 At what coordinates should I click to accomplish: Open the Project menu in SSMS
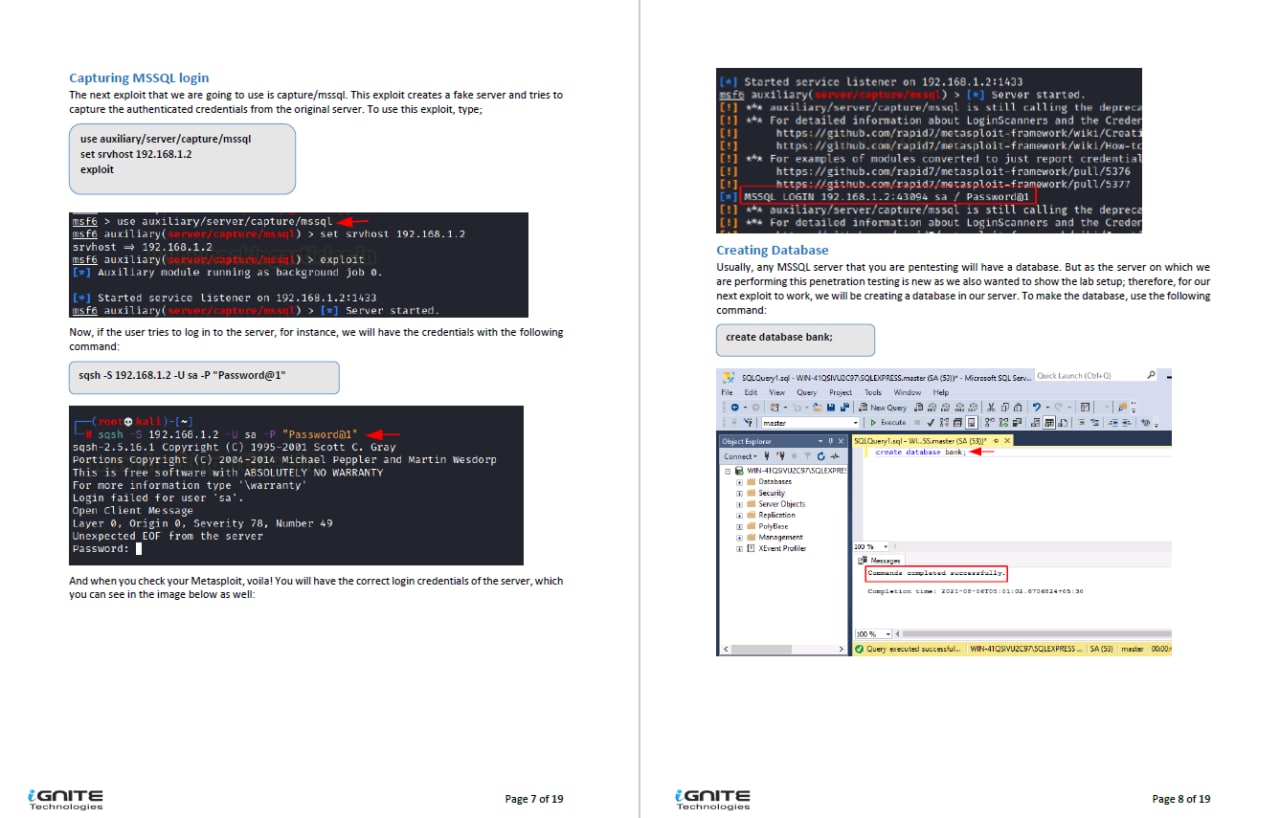coord(841,392)
